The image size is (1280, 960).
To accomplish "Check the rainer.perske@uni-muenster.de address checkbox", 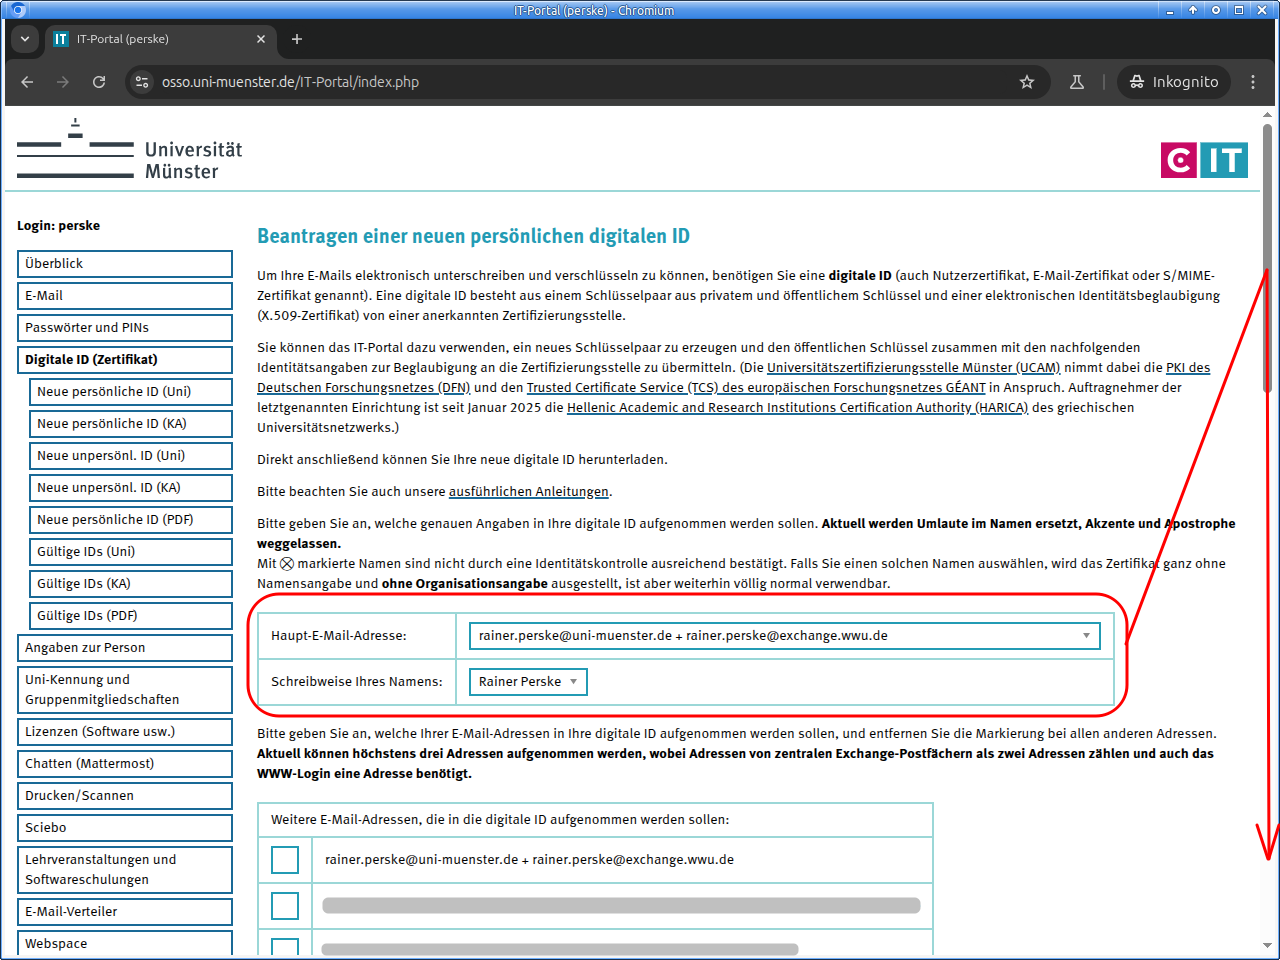I will point(285,860).
